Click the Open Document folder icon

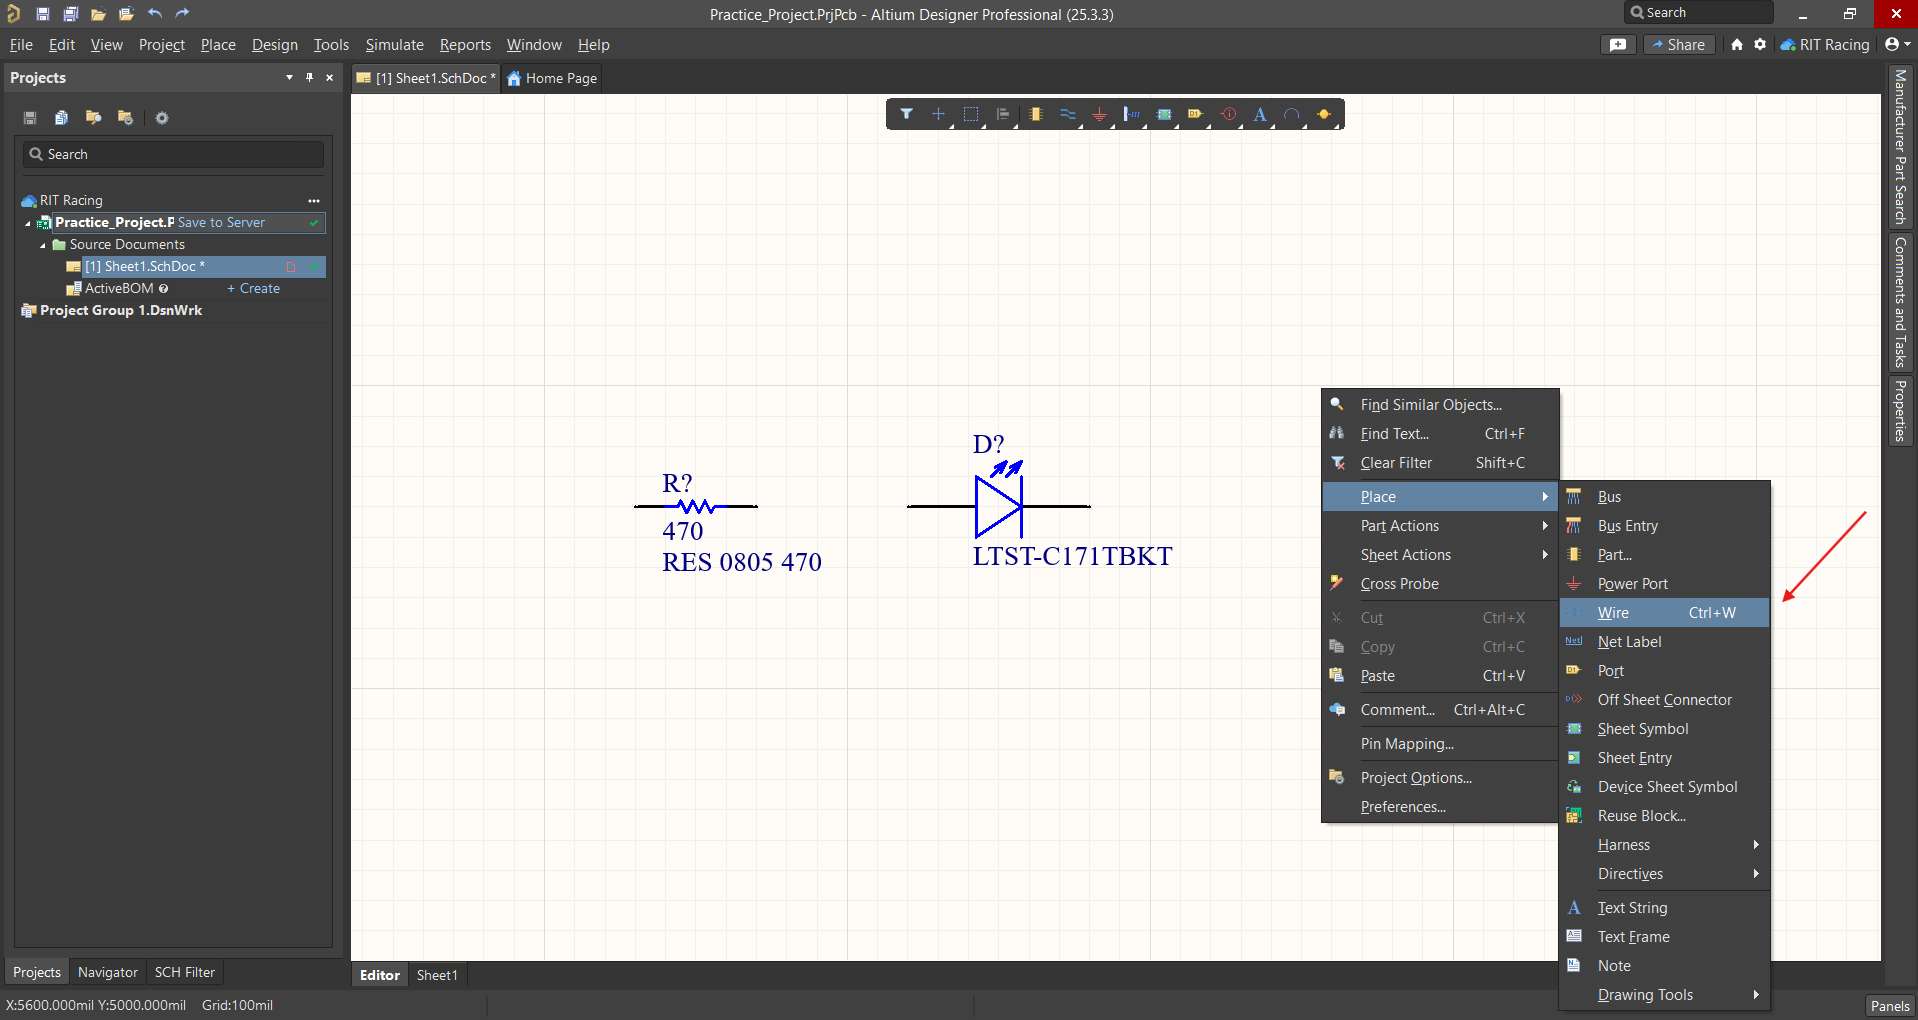point(98,14)
